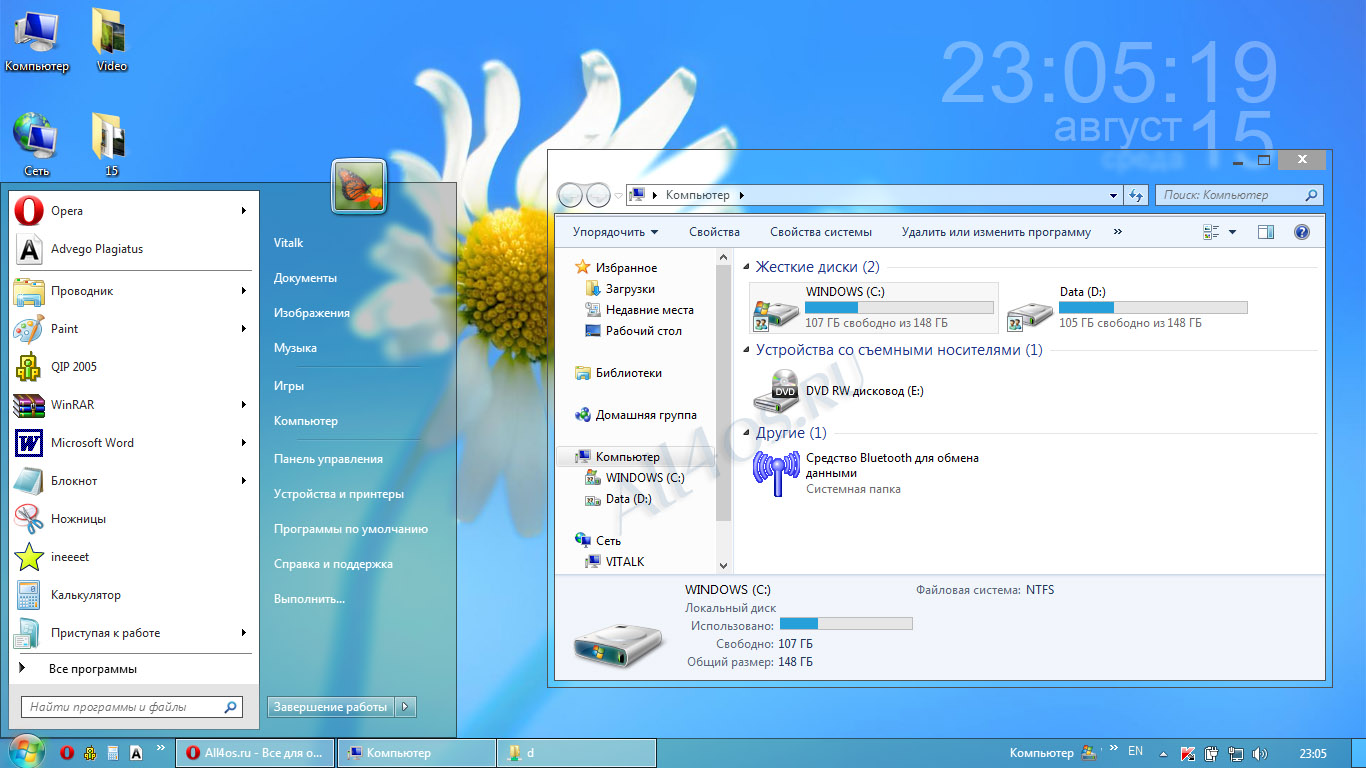Image resolution: width=1366 pixels, height=768 pixels.
Task: Launch Ножницы snipping tool
Action: pos(134,519)
